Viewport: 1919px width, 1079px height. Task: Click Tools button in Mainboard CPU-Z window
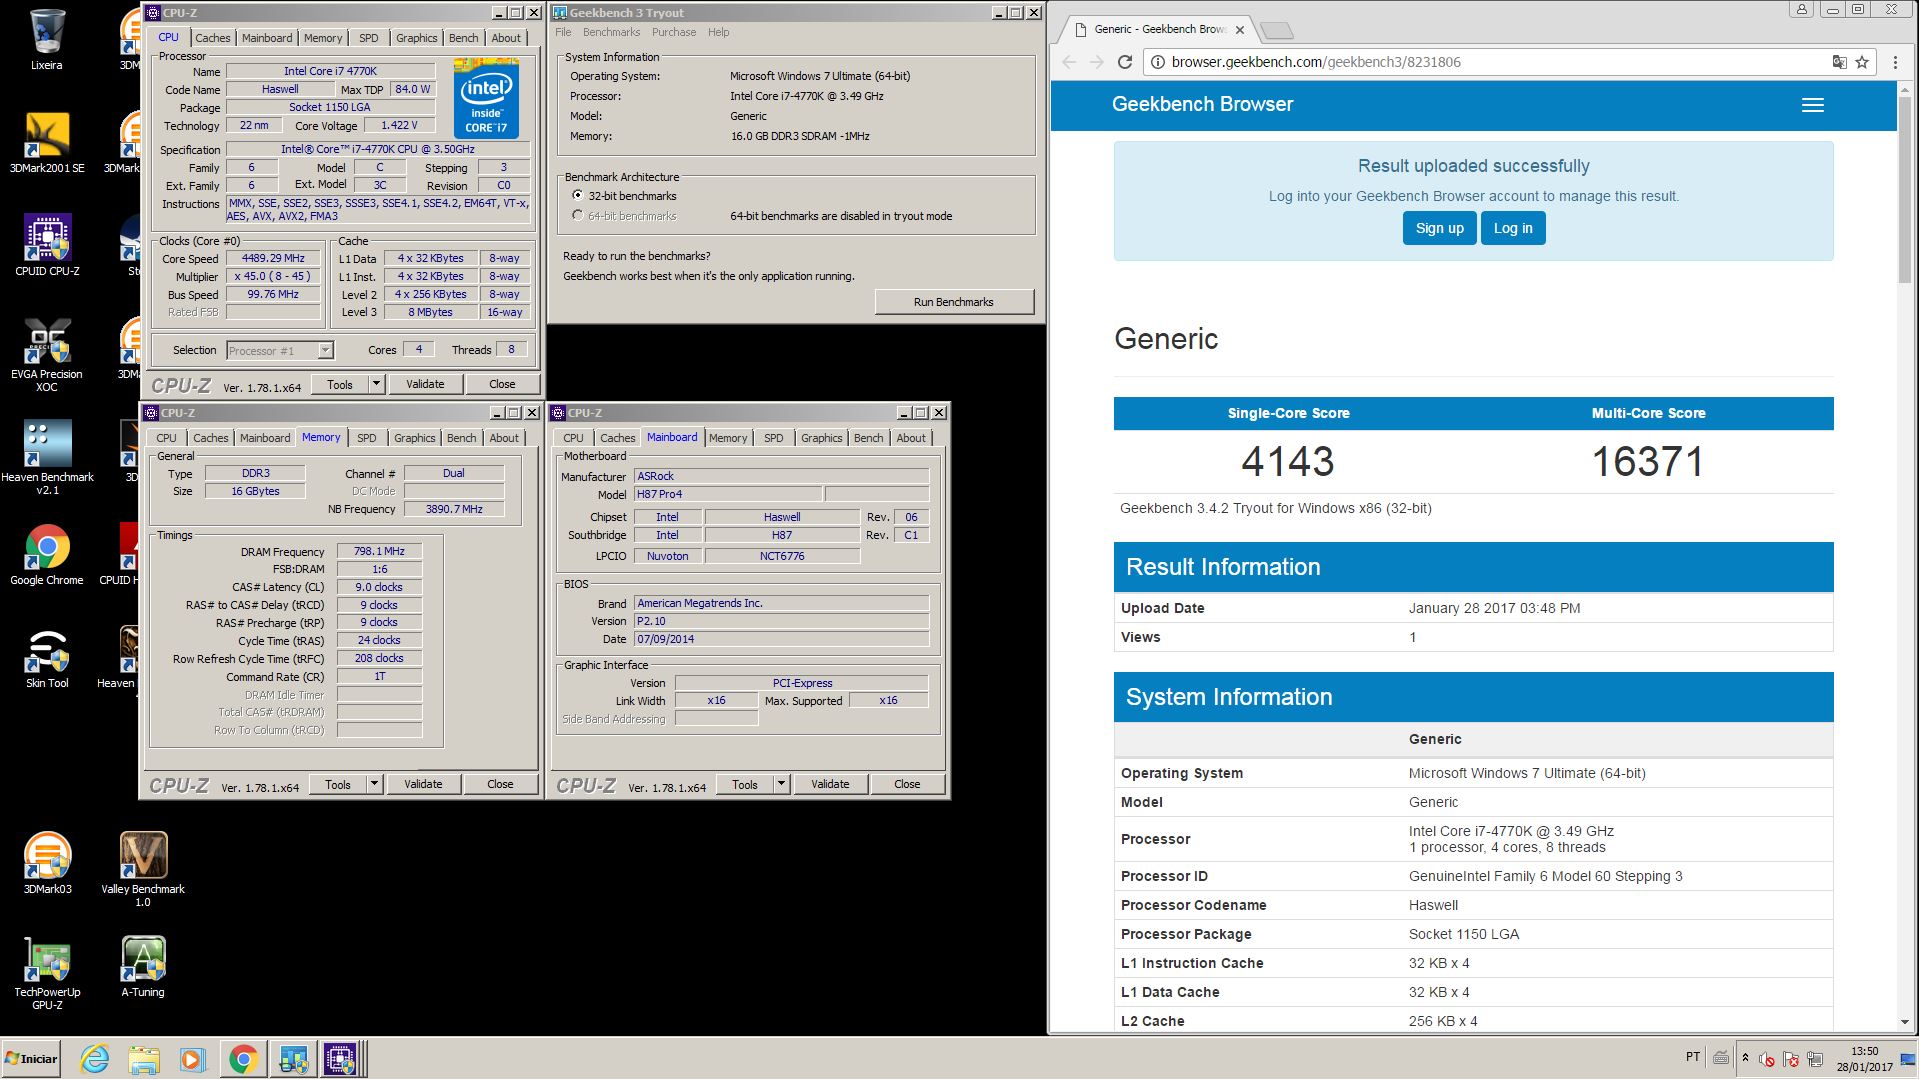(745, 784)
